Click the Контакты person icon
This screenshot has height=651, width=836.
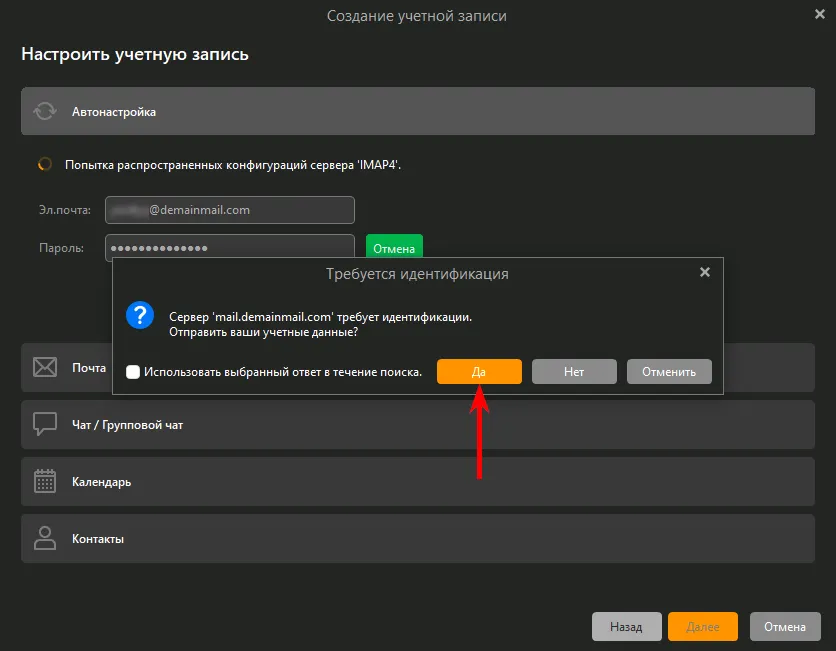coord(44,538)
